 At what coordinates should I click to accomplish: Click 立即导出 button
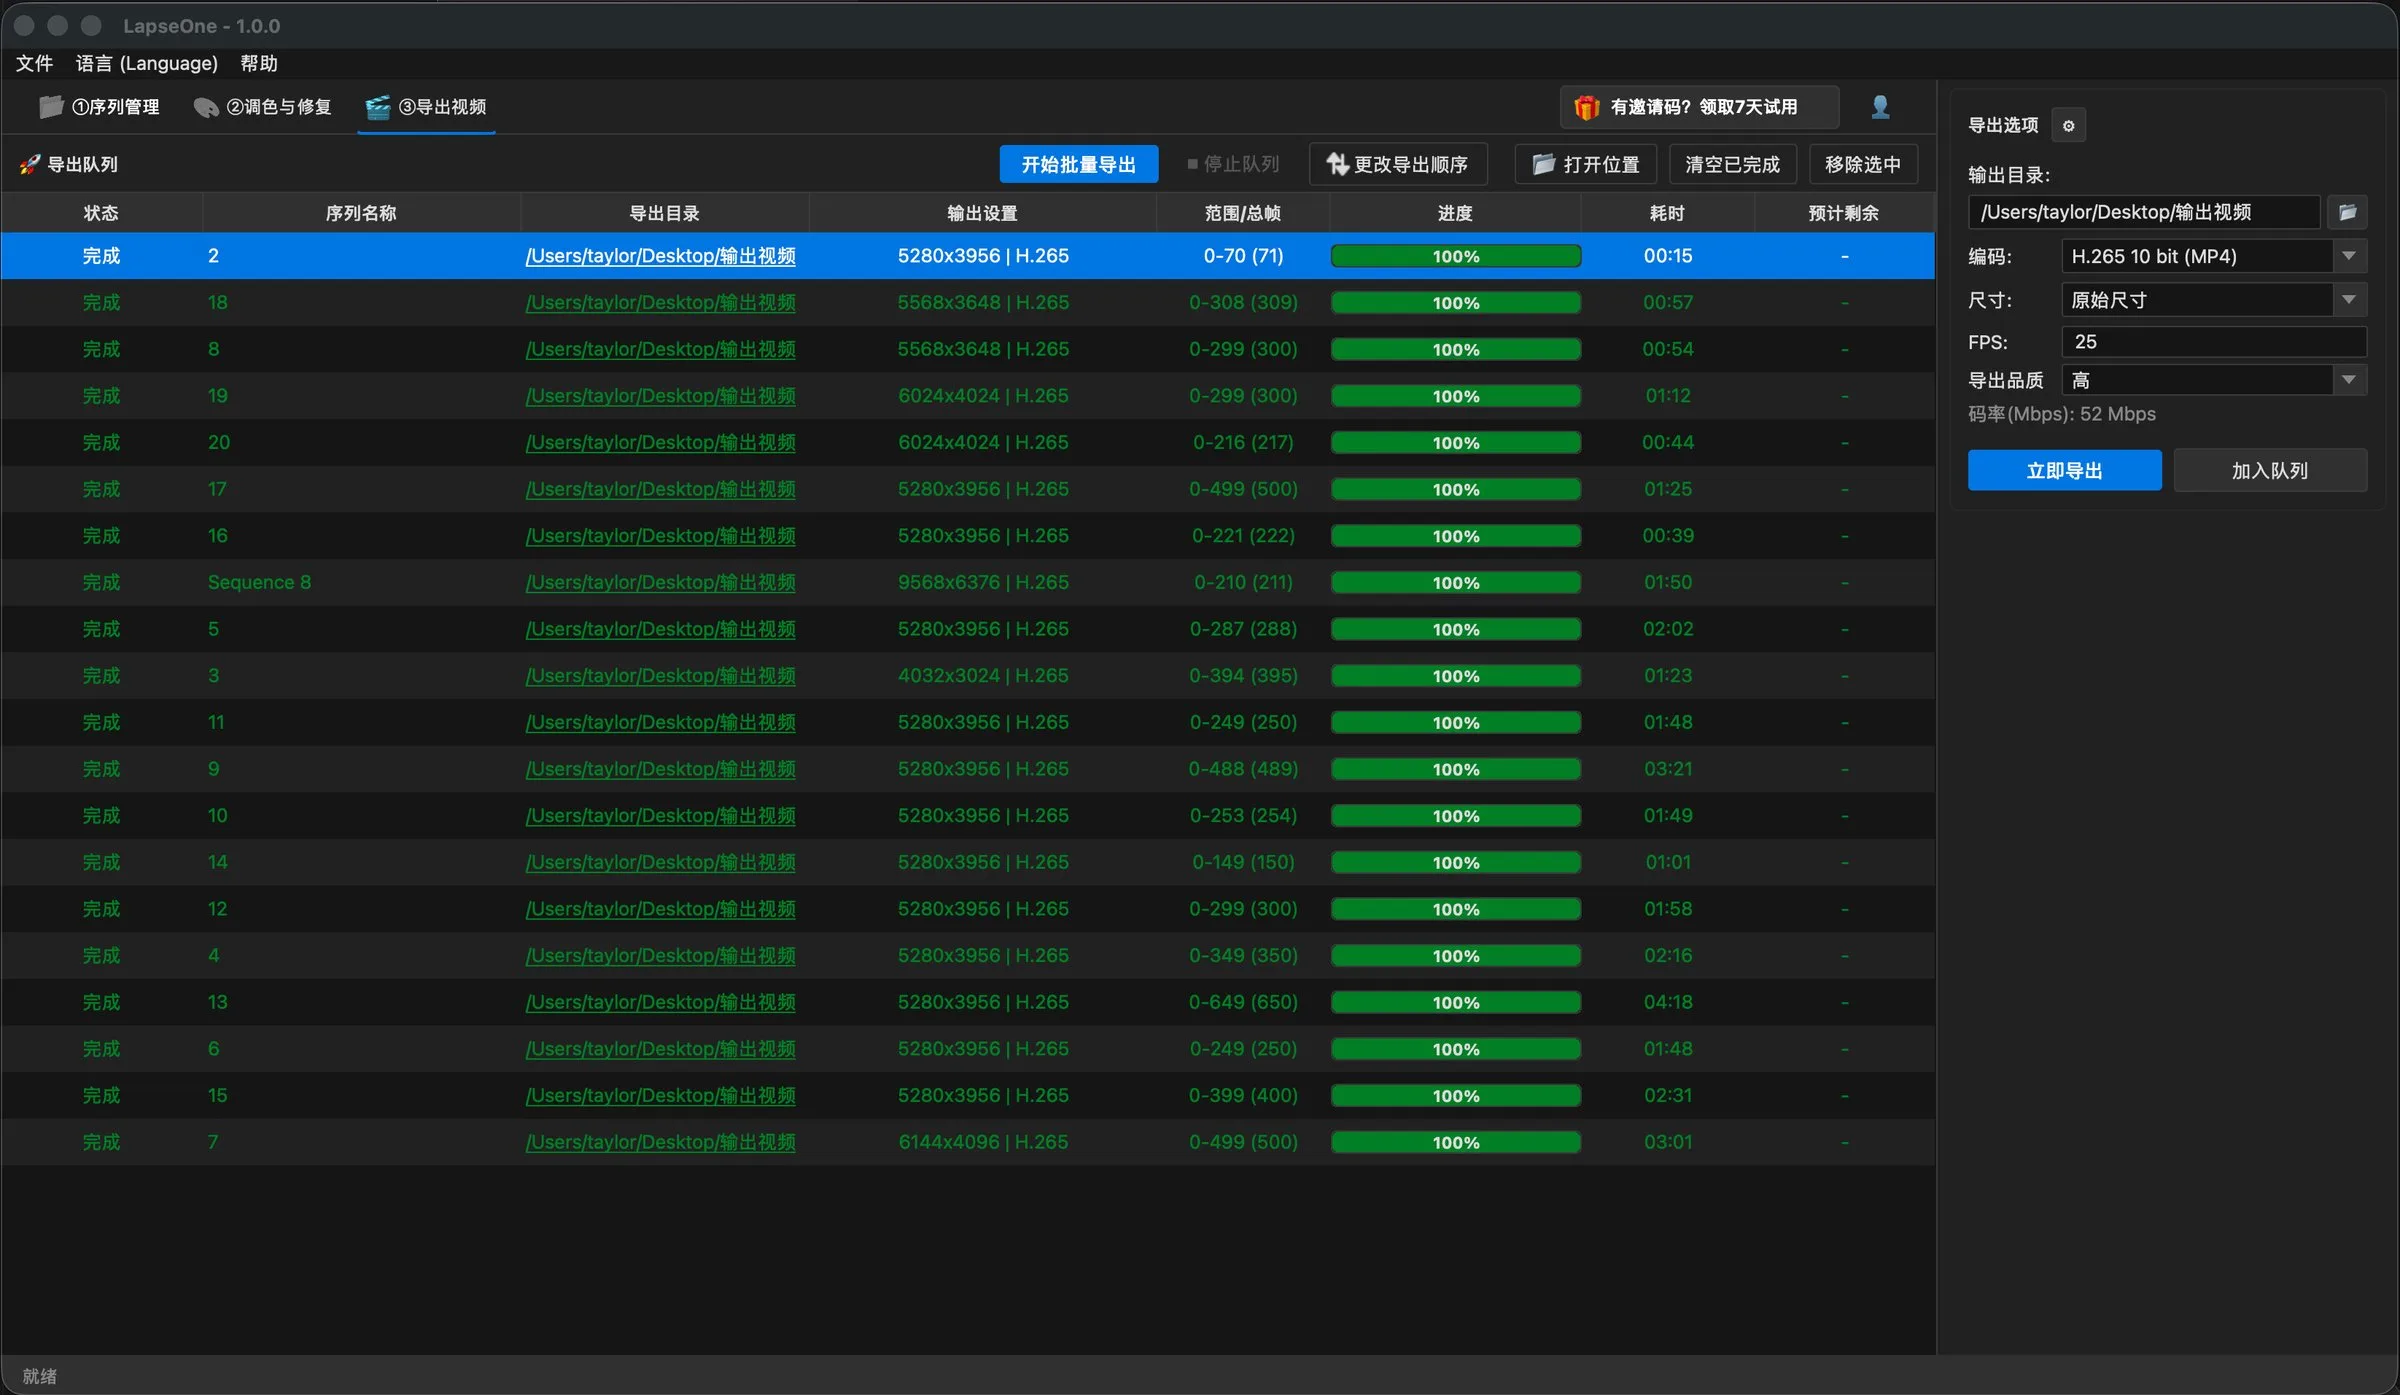[2064, 470]
